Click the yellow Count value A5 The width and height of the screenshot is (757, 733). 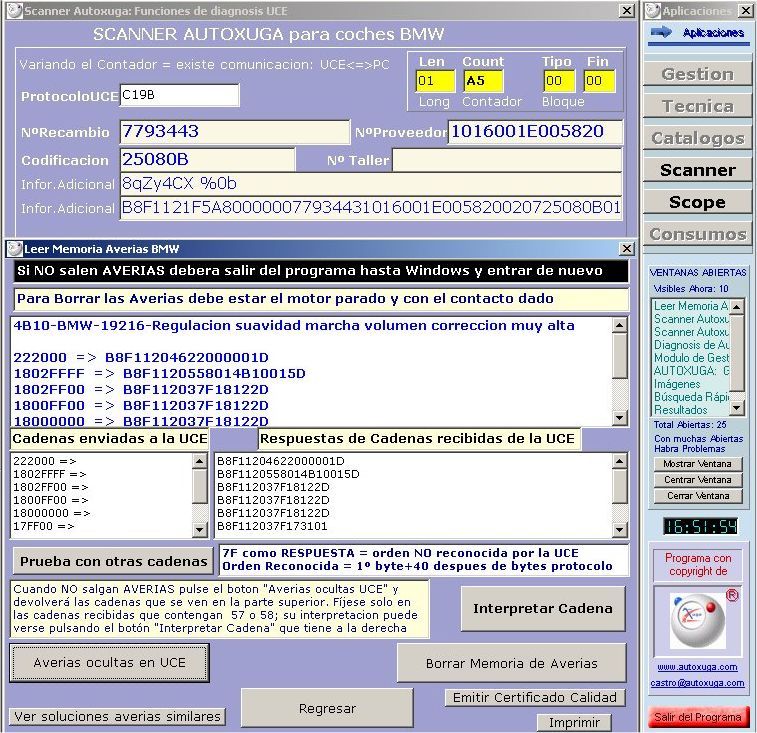coord(483,81)
